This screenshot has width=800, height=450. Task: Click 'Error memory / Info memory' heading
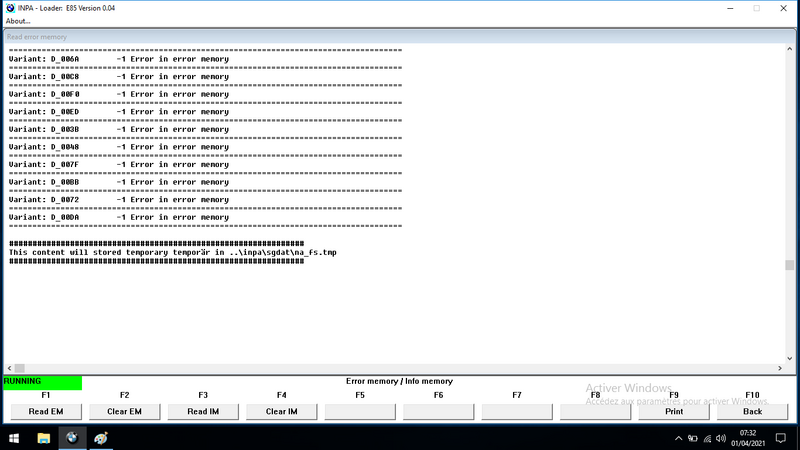pos(399,381)
